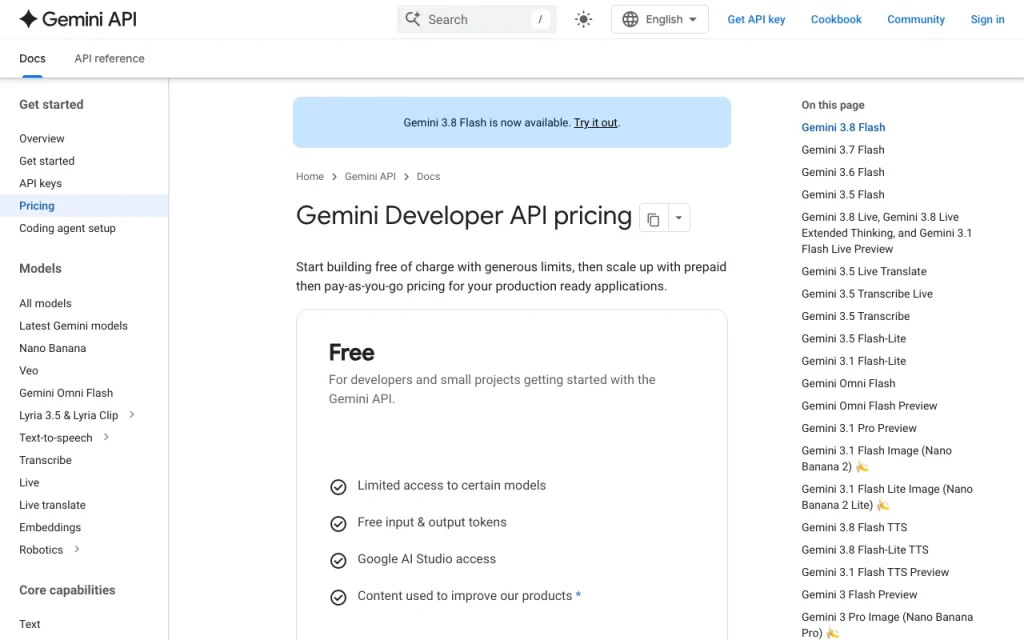Click the check icon beside Limited access
Image resolution: width=1024 pixels, height=640 pixels.
point(338,487)
